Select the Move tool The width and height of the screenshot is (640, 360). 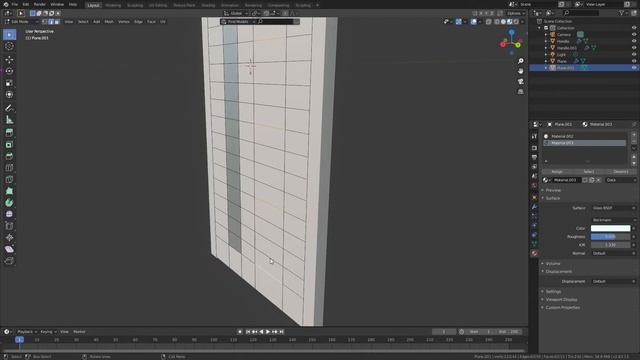click(x=9, y=60)
